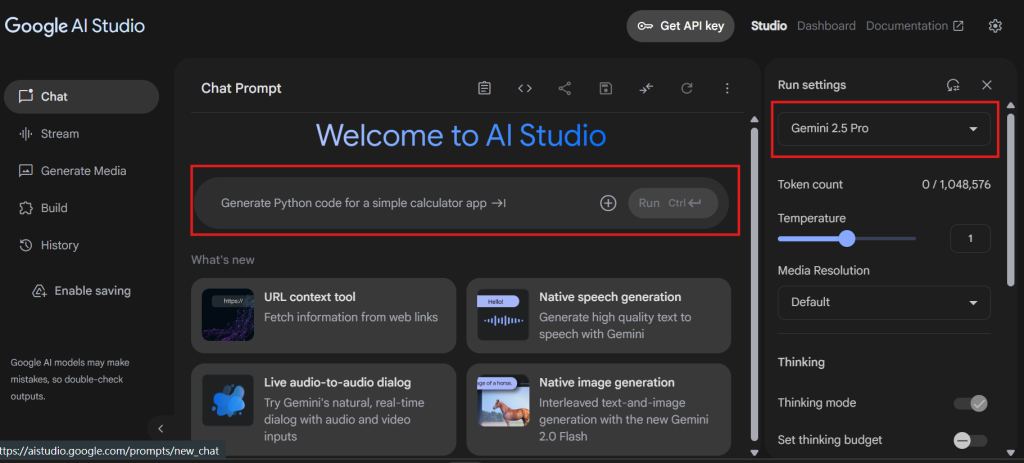Click the URL context tool thumbnail

pyautogui.click(x=228, y=315)
